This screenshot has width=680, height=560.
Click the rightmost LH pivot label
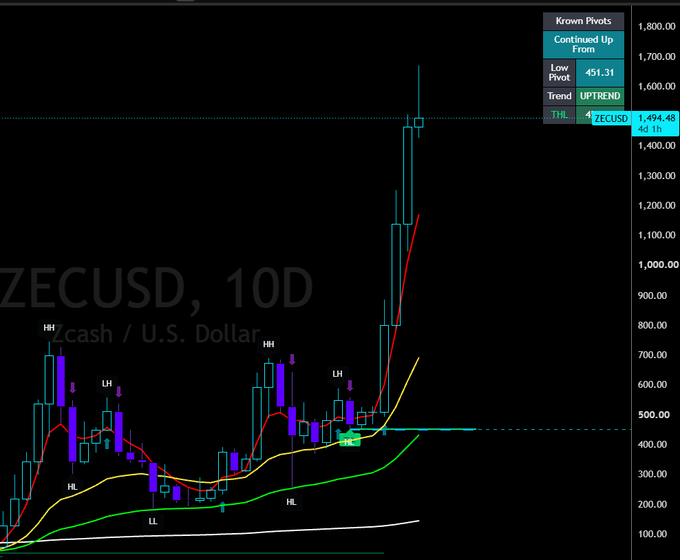(337, 374)
